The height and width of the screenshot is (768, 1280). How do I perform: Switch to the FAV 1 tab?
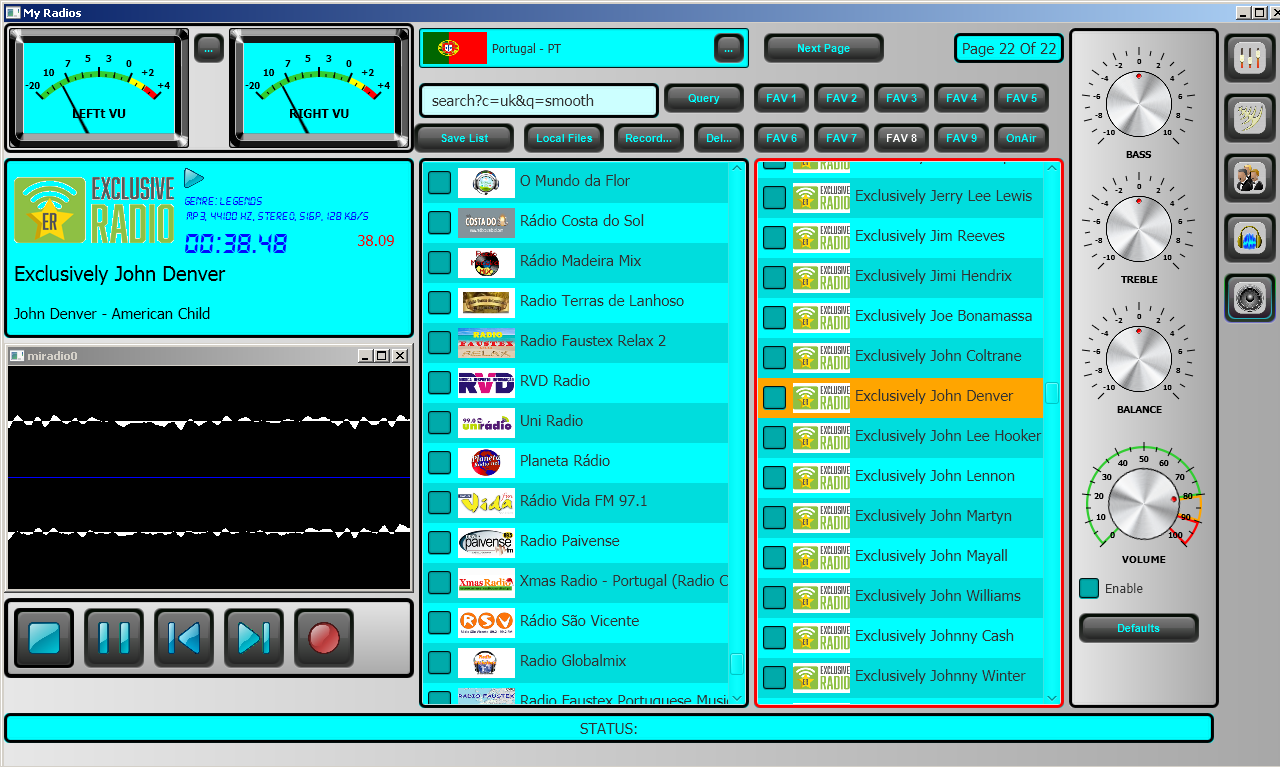point(781,98)
